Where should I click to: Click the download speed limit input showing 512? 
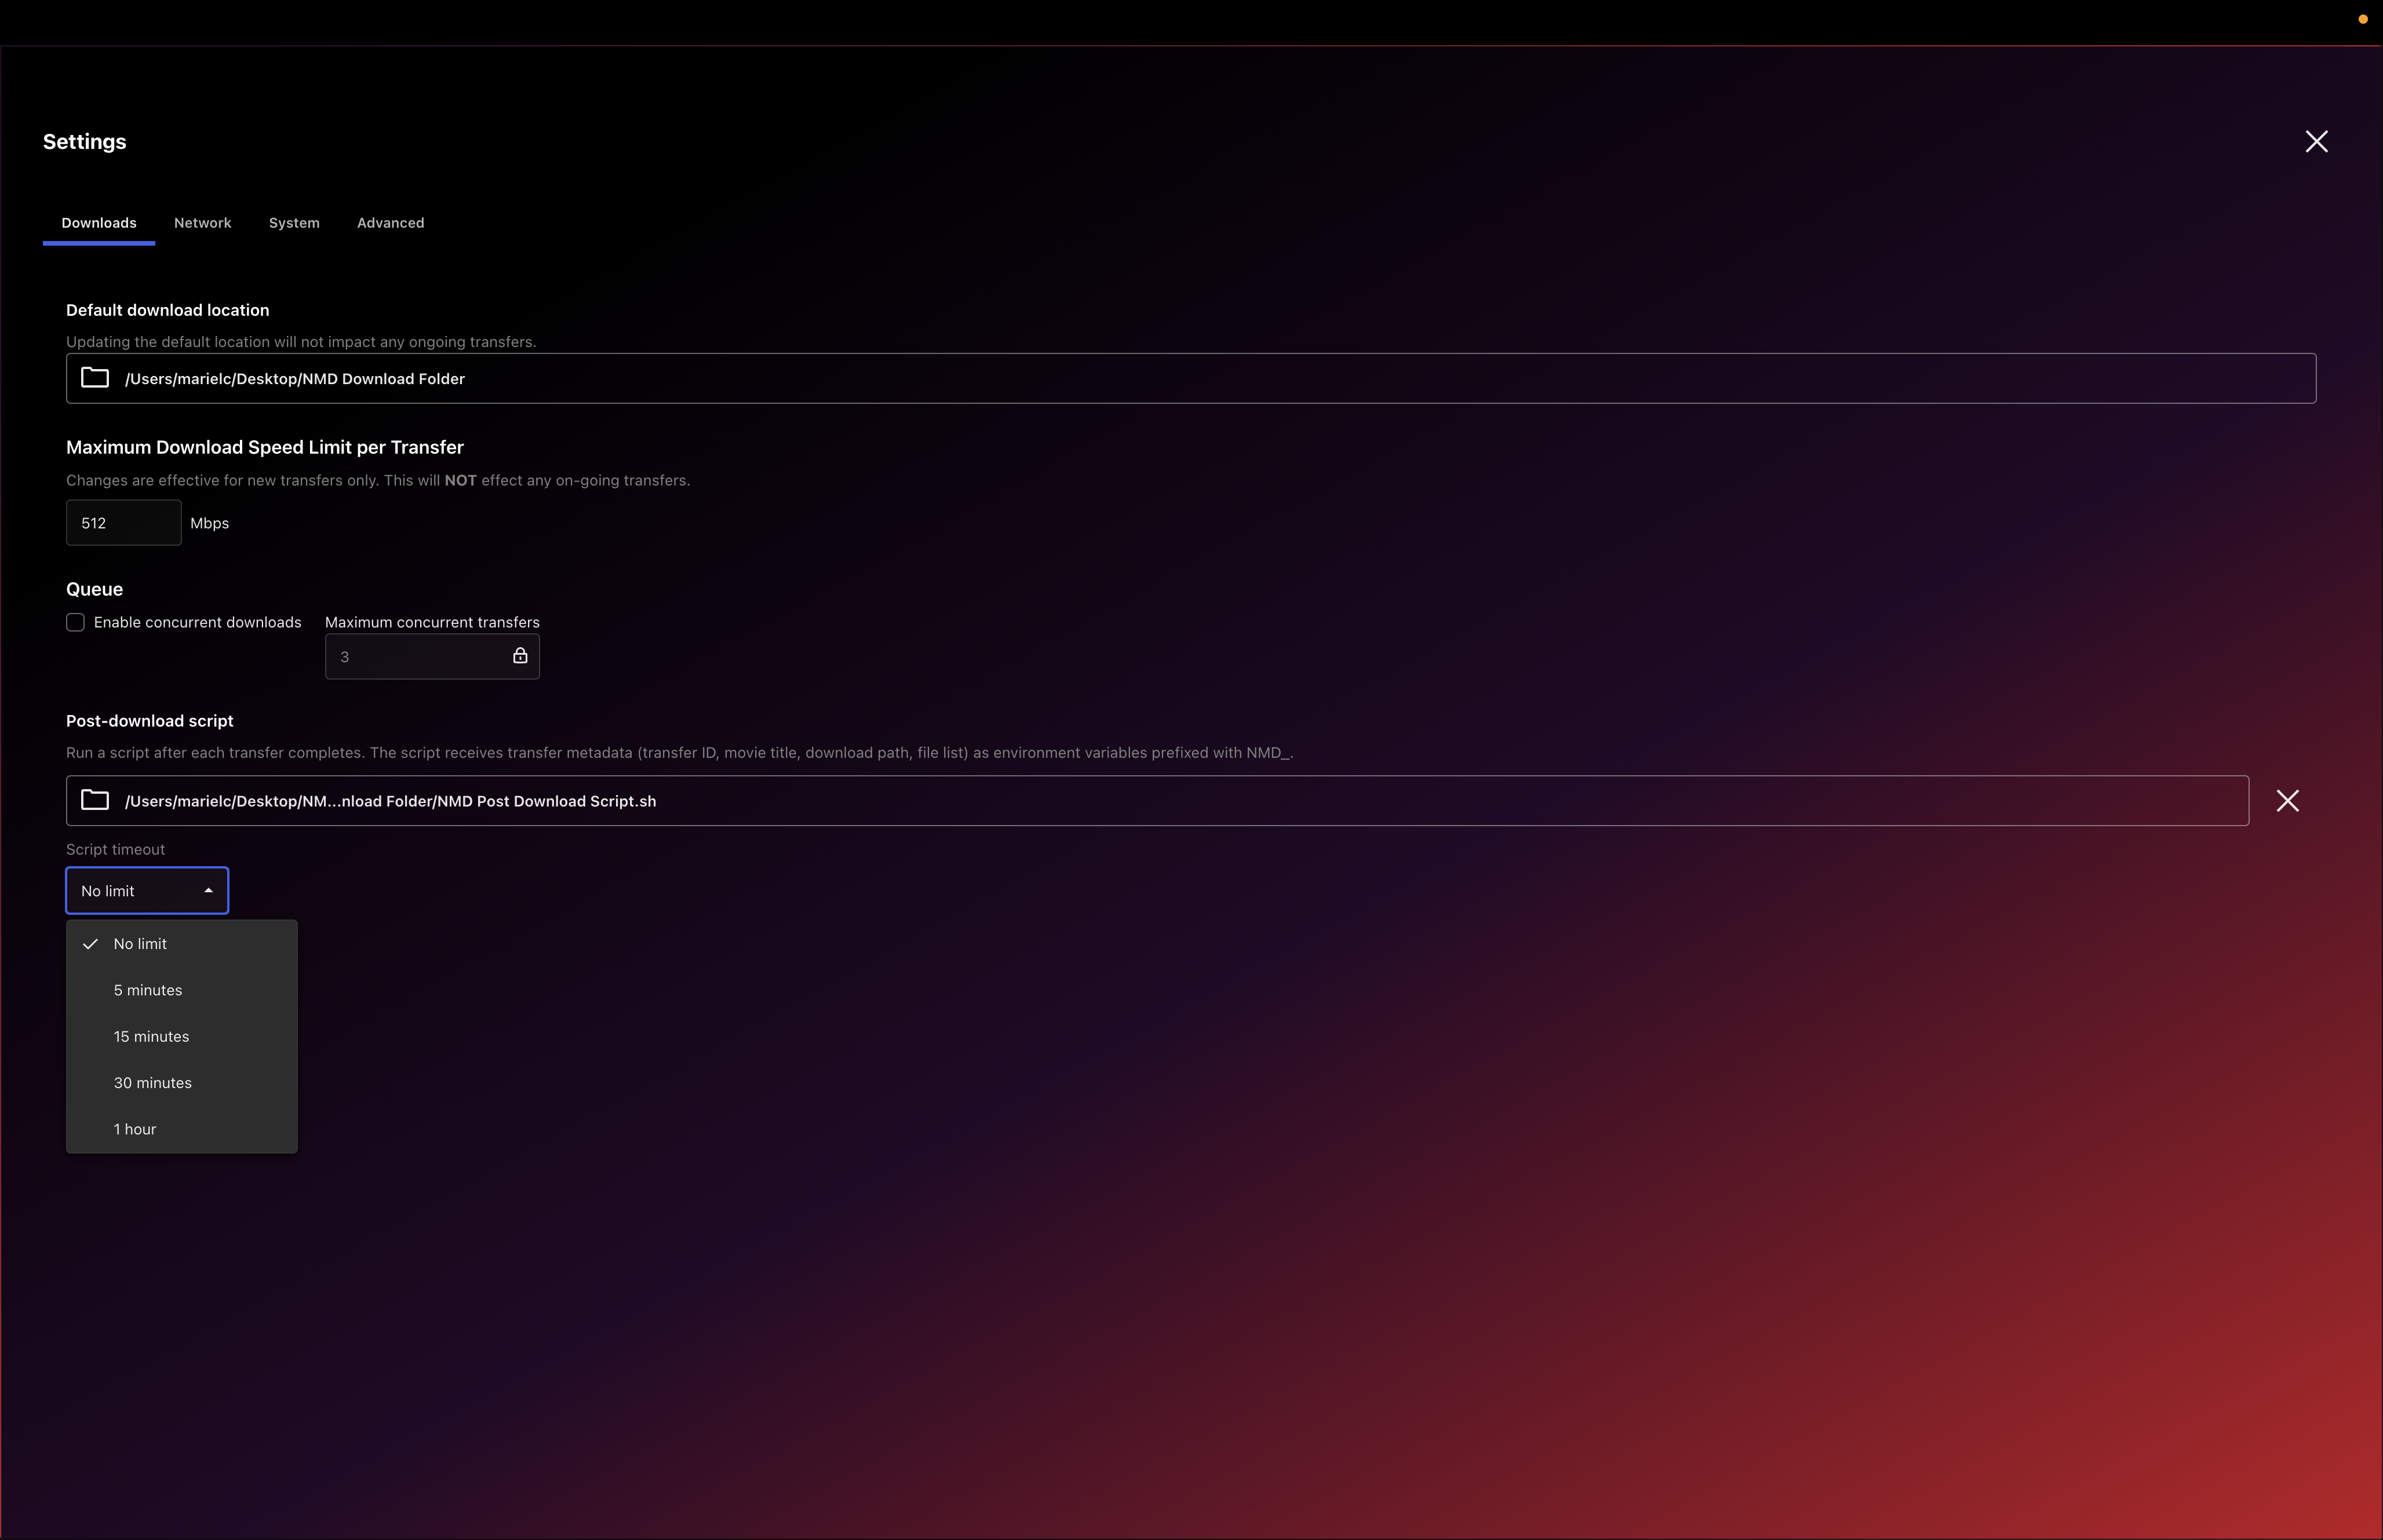tap(123, 522)
